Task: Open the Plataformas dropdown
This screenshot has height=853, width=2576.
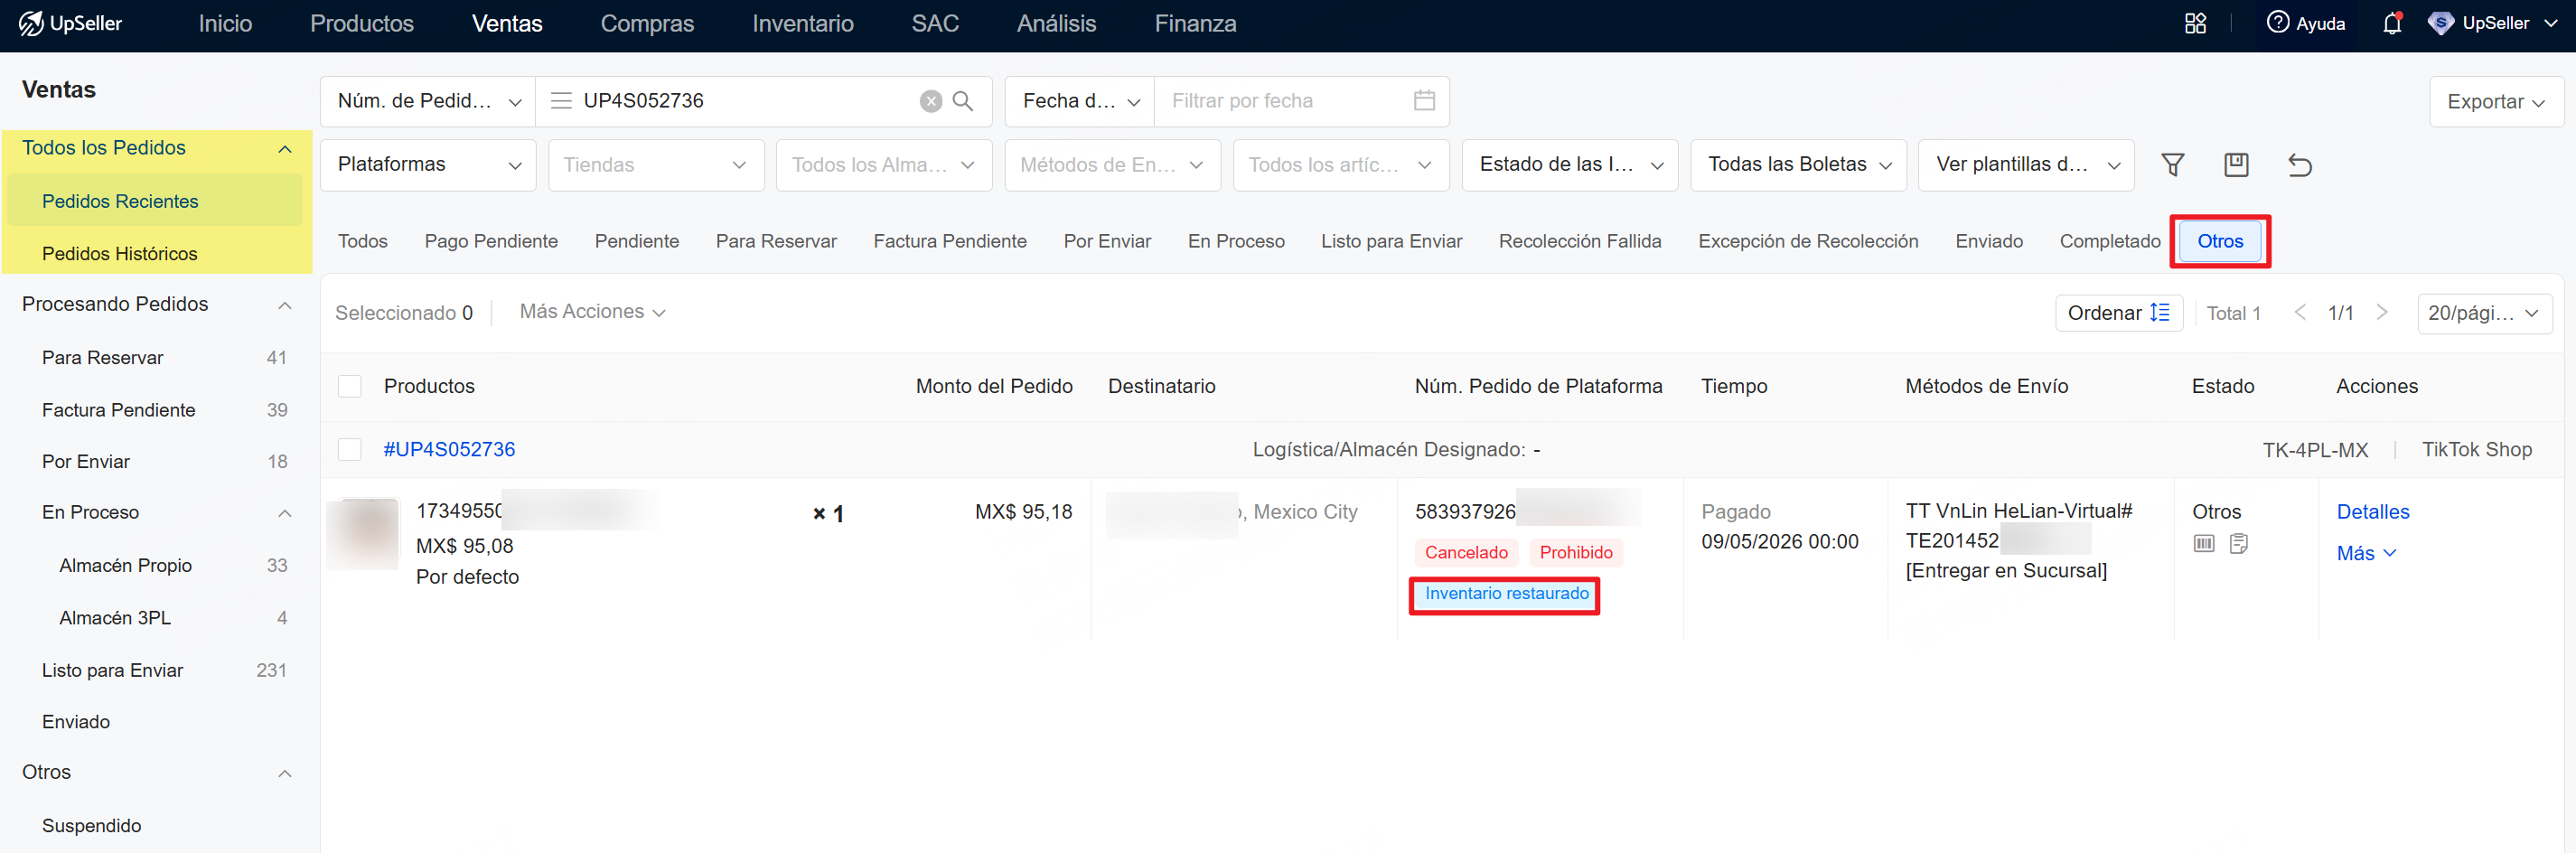Action: (428, 165)
